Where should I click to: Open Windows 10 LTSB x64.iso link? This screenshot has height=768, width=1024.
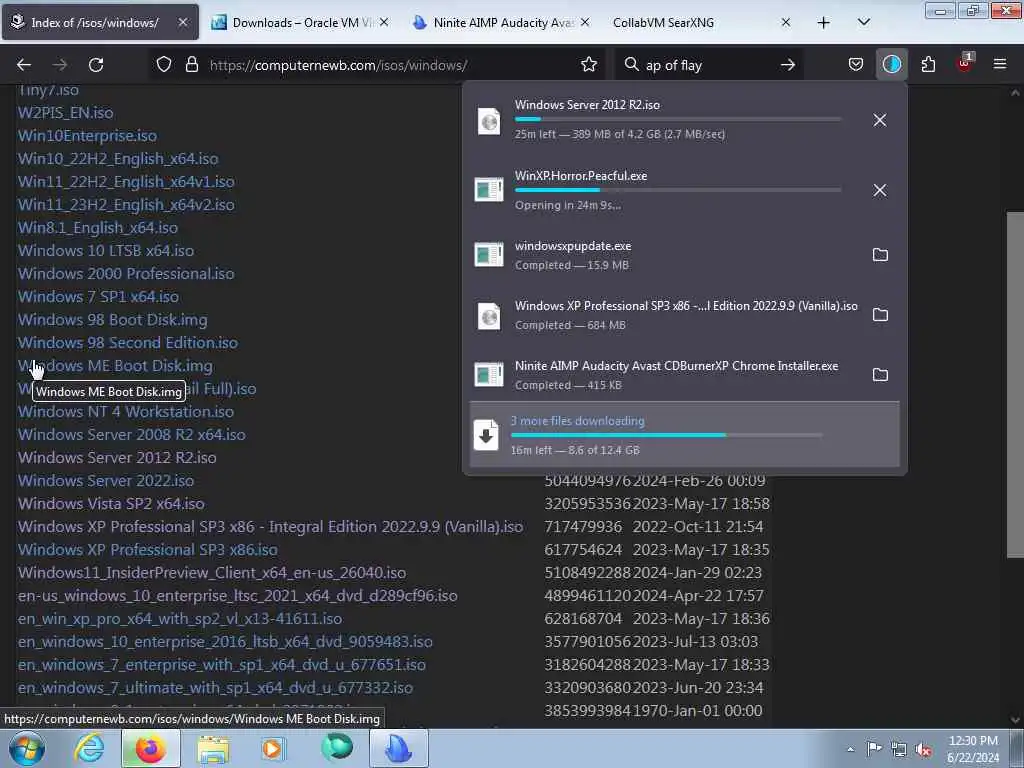pos(105,251)
